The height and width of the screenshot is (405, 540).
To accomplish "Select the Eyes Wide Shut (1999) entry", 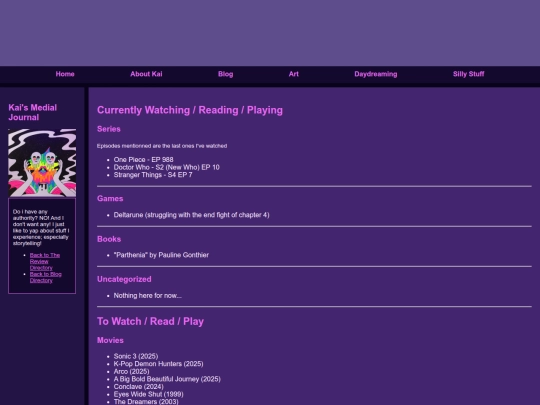I will (148, 394).
